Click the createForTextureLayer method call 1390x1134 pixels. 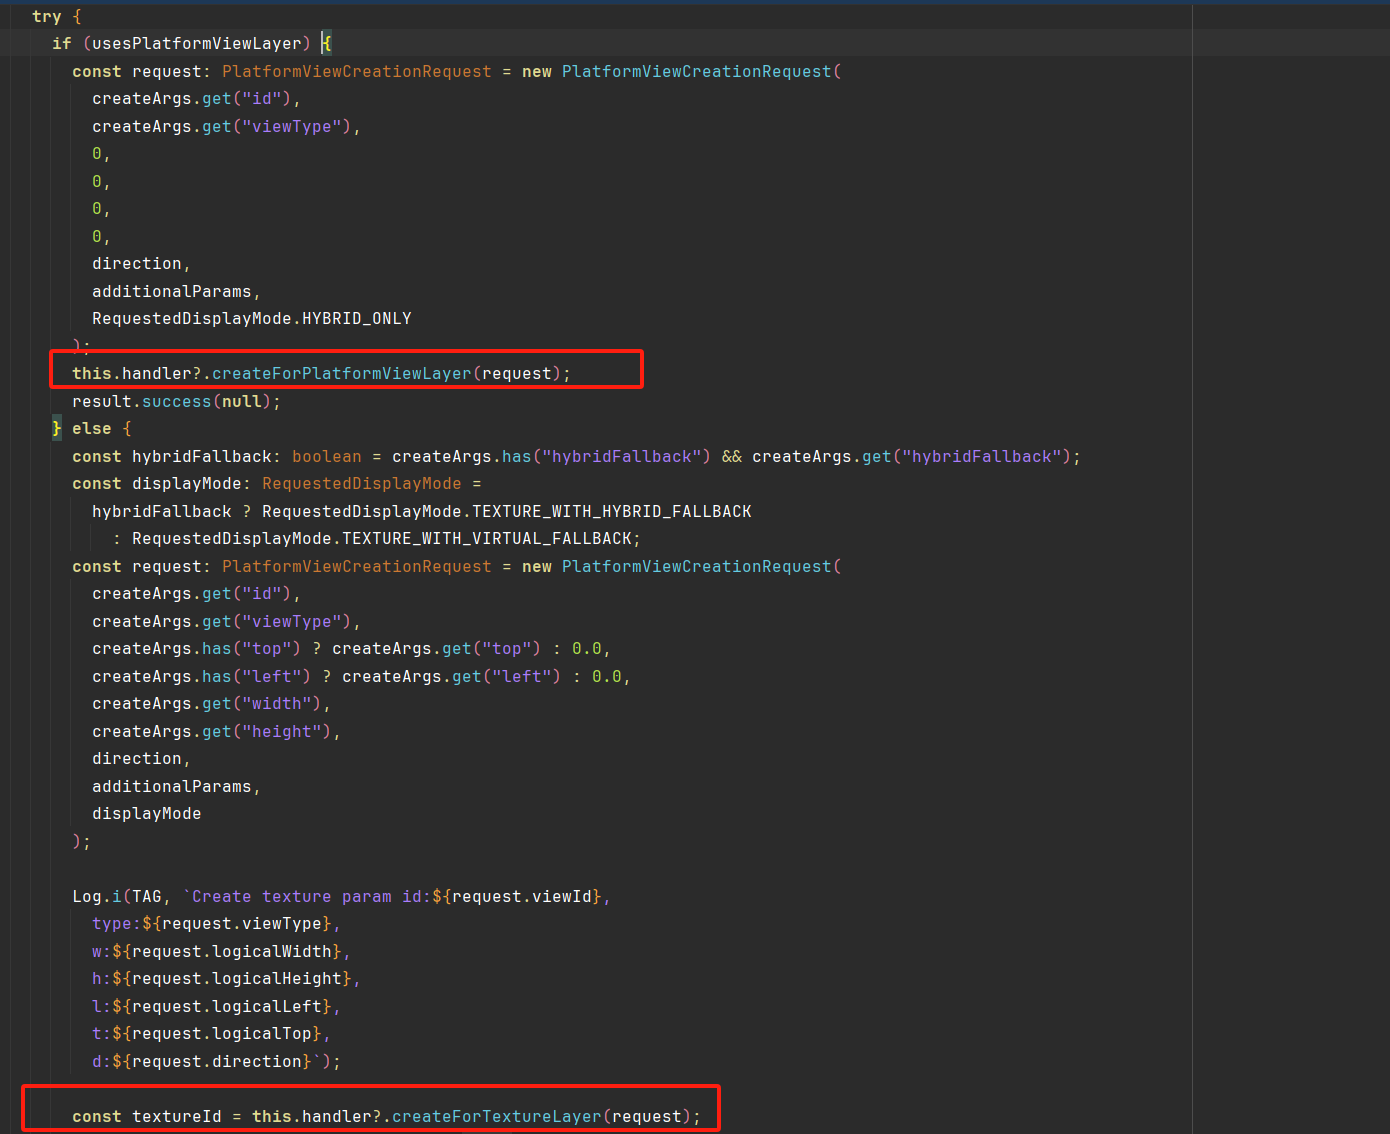point(496,1117)
